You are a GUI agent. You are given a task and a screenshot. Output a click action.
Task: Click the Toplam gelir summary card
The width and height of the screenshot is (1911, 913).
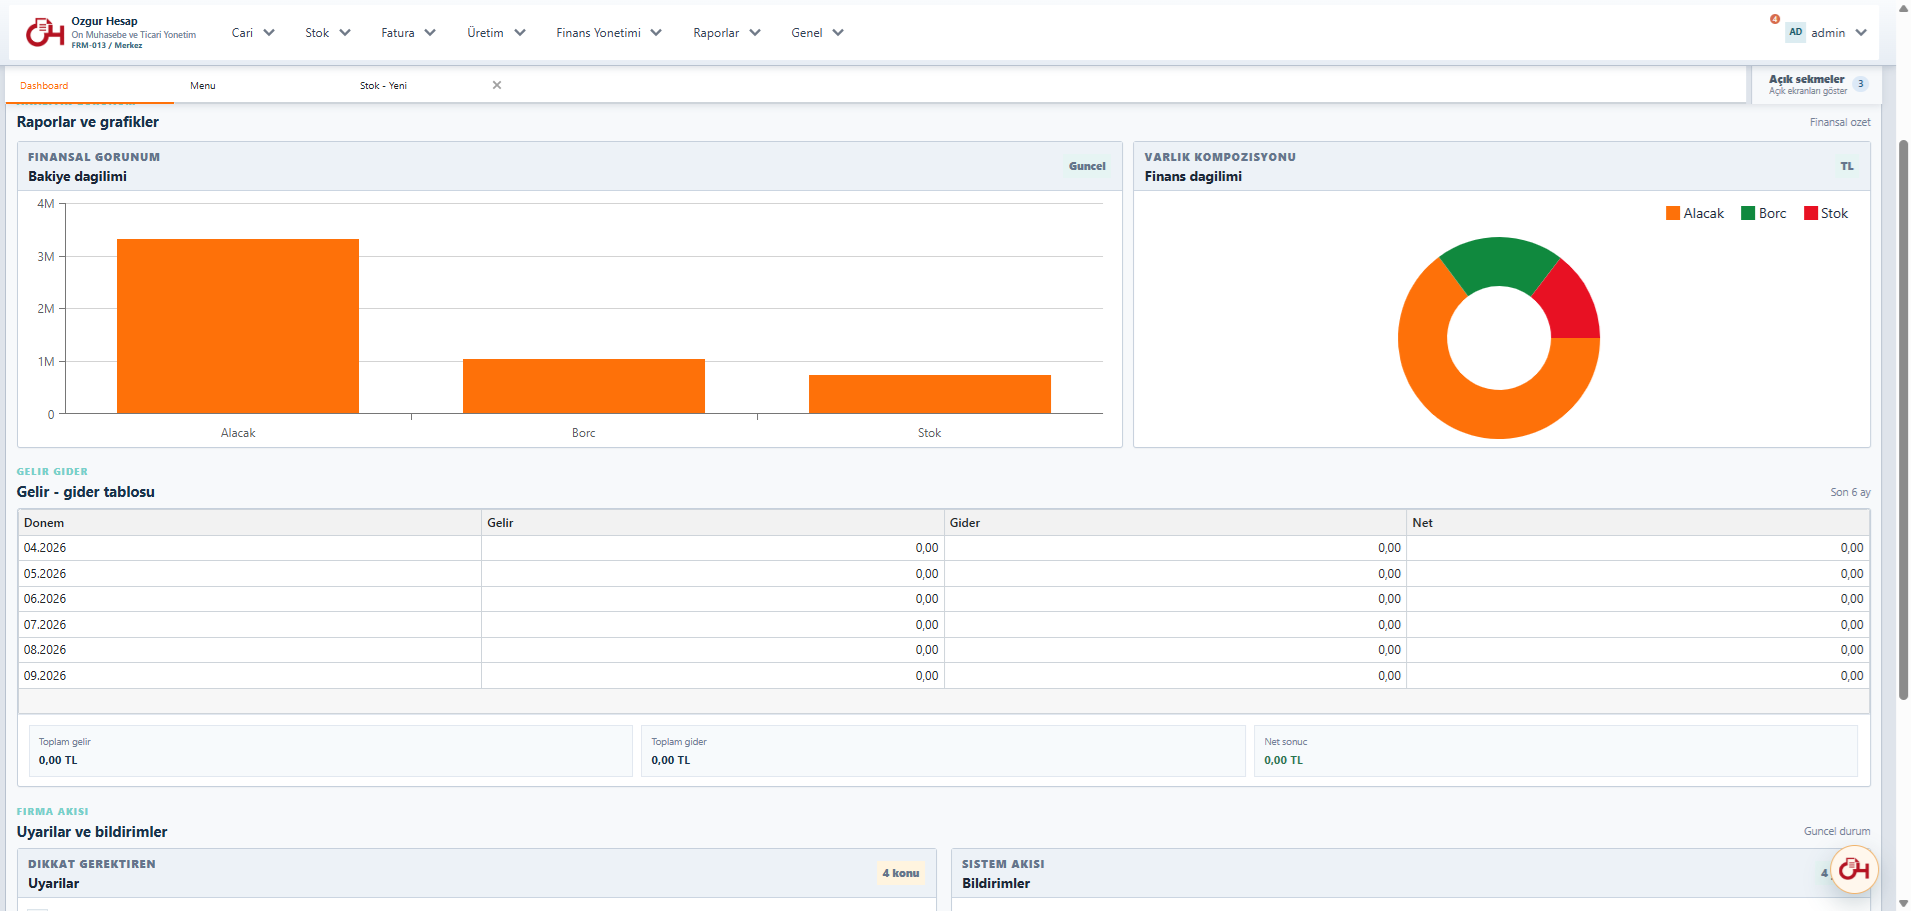coord(331,751)
